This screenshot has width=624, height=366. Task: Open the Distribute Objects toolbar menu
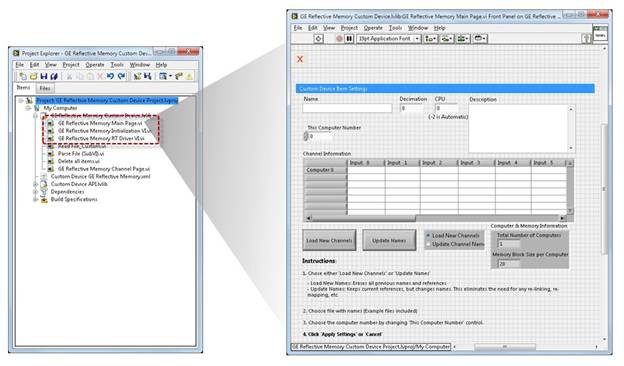tap(447, 39)
